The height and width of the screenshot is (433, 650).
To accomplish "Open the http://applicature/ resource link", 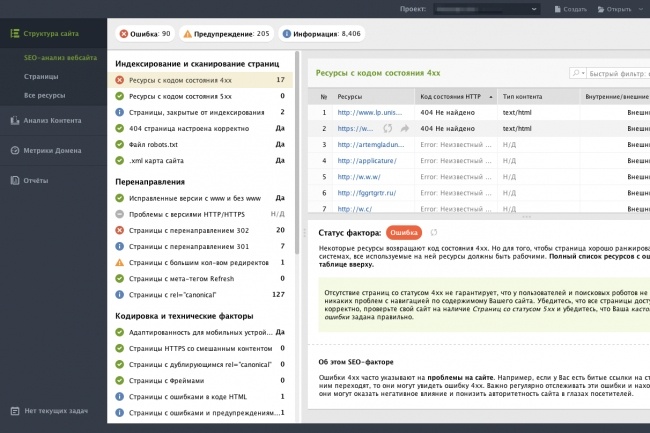I will pos(367,161).
